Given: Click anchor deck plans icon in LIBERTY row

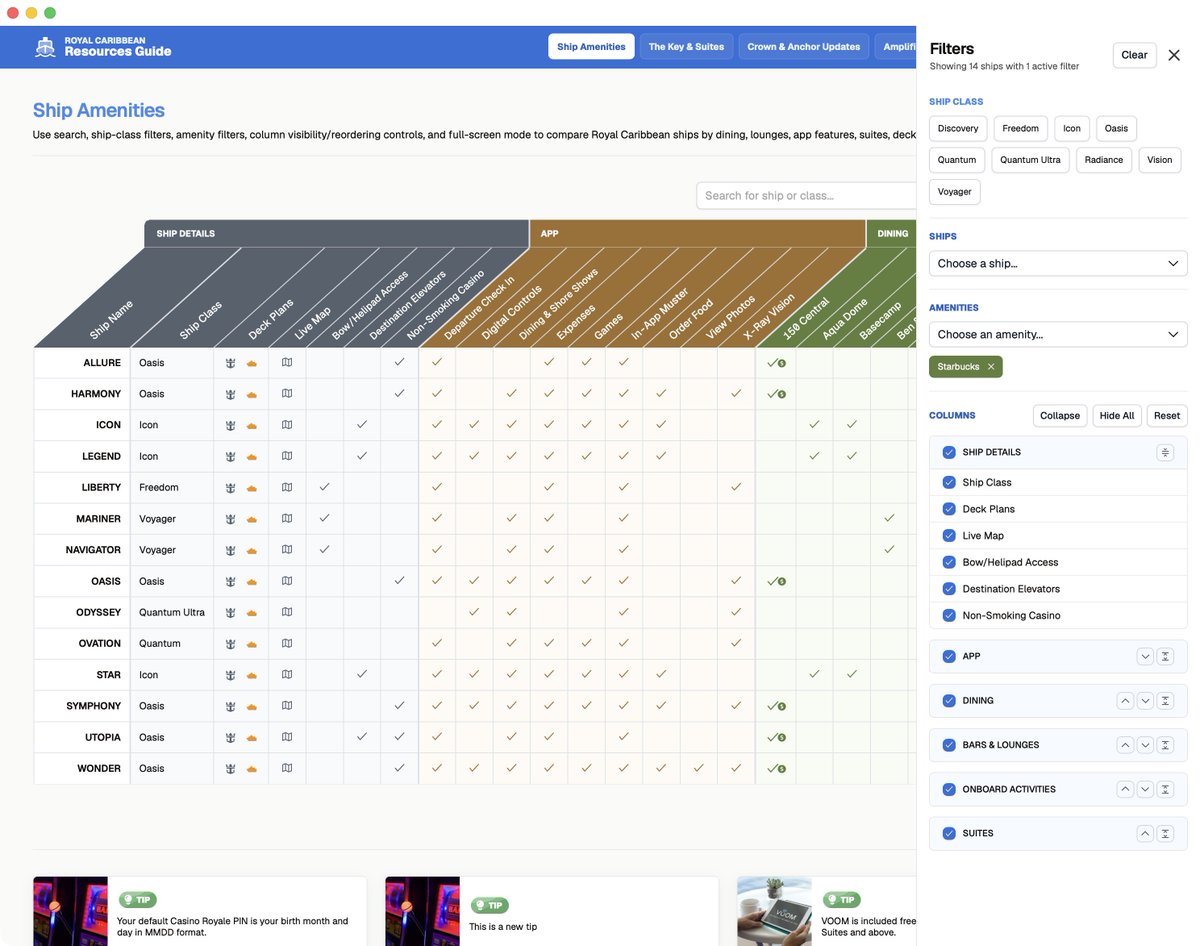Looking at the screenshot, I should coord(230,488).
